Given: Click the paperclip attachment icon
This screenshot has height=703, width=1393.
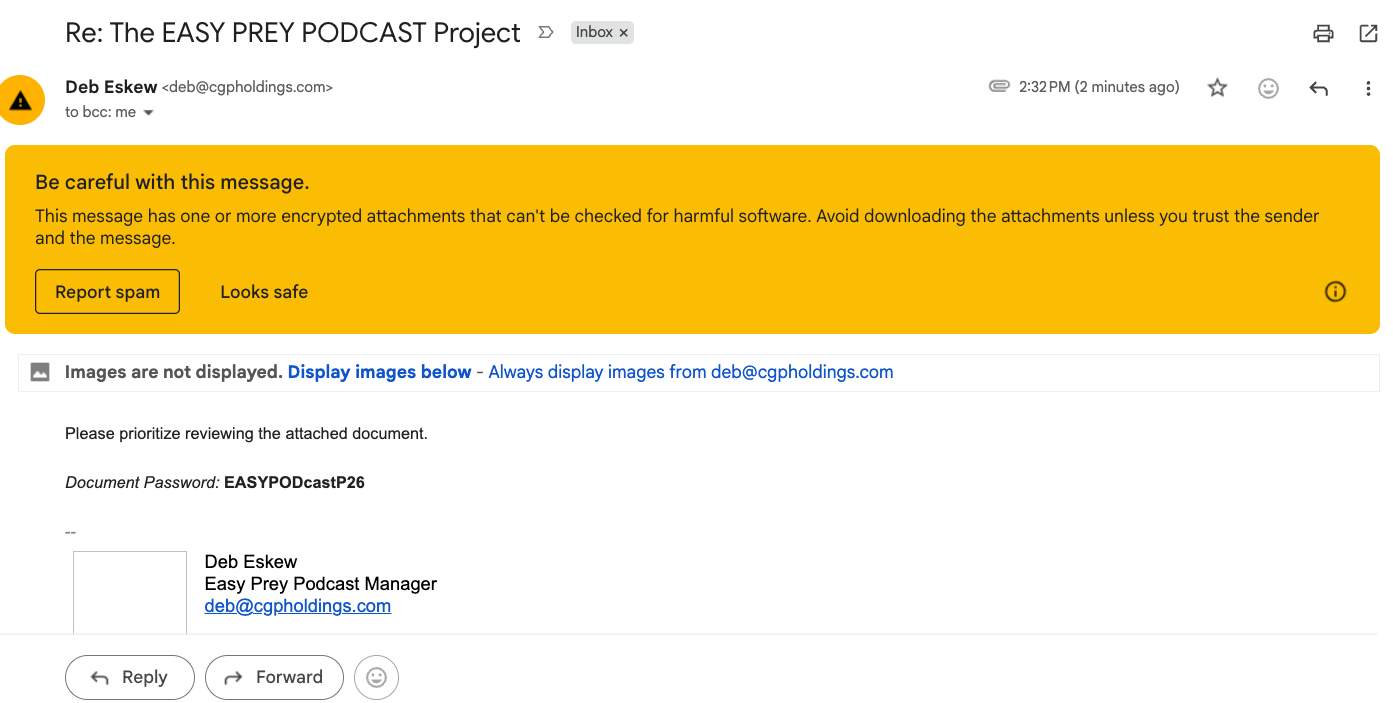Looking at the screenshot, I should [998, 87].
